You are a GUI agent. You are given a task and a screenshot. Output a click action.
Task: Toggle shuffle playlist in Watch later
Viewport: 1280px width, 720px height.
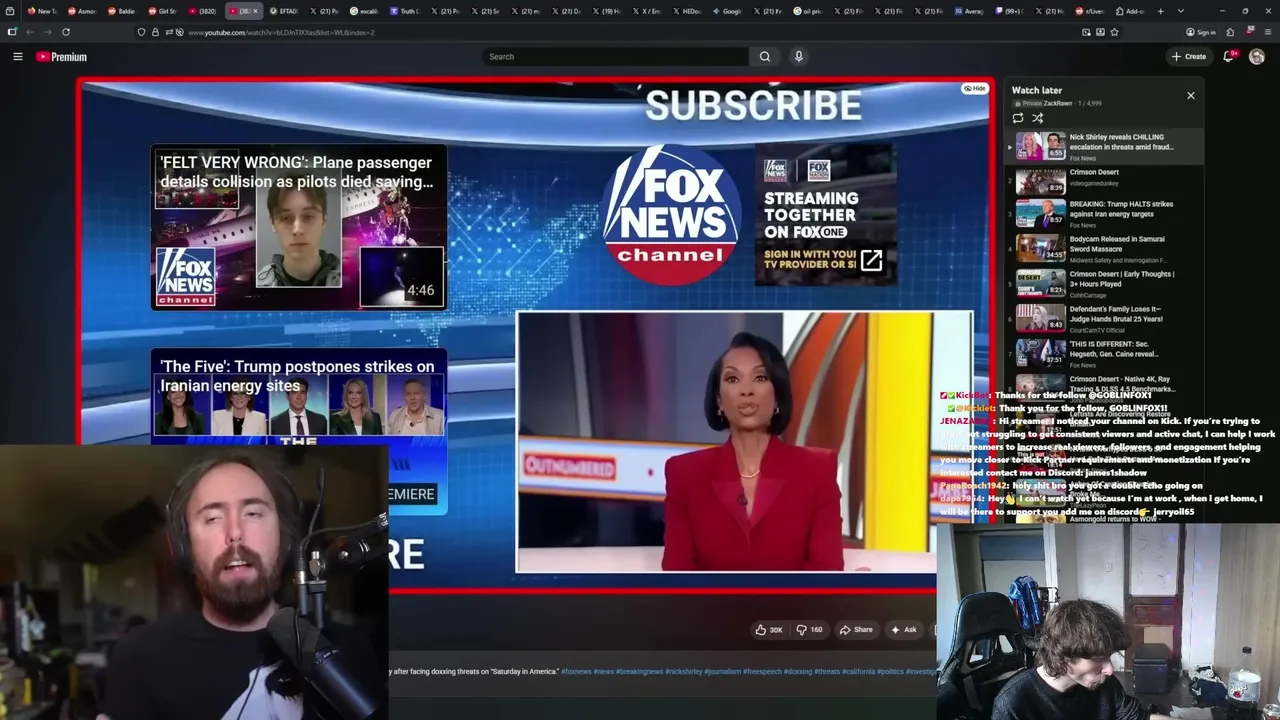click(x=1038, y=118)
